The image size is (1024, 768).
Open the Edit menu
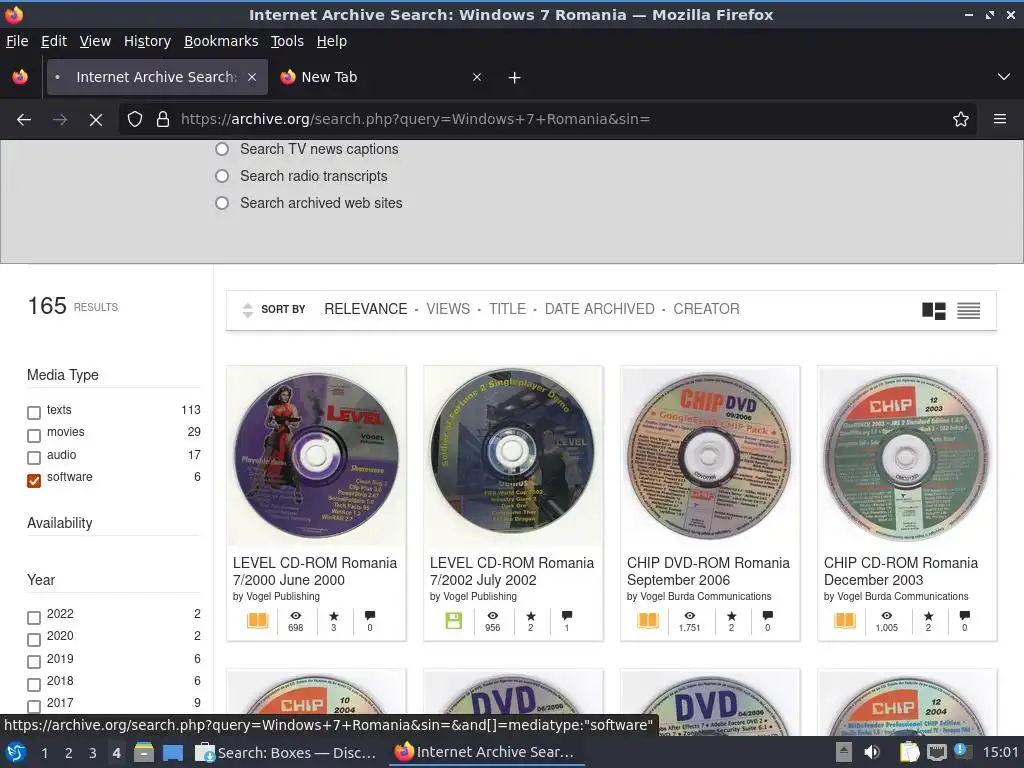coord(54,41)
